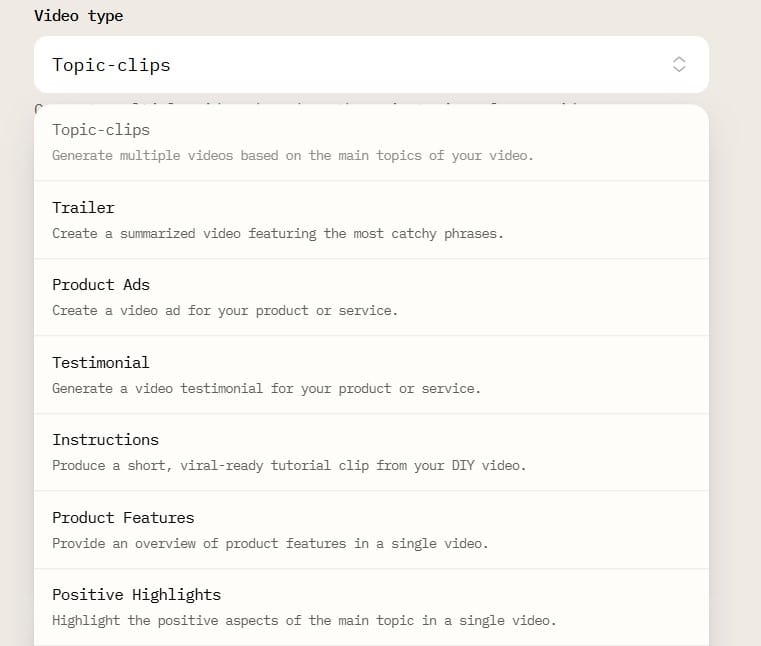This screenshot has width=761, height=646.
Task: Select the Product Features video type
Action: 371,530
